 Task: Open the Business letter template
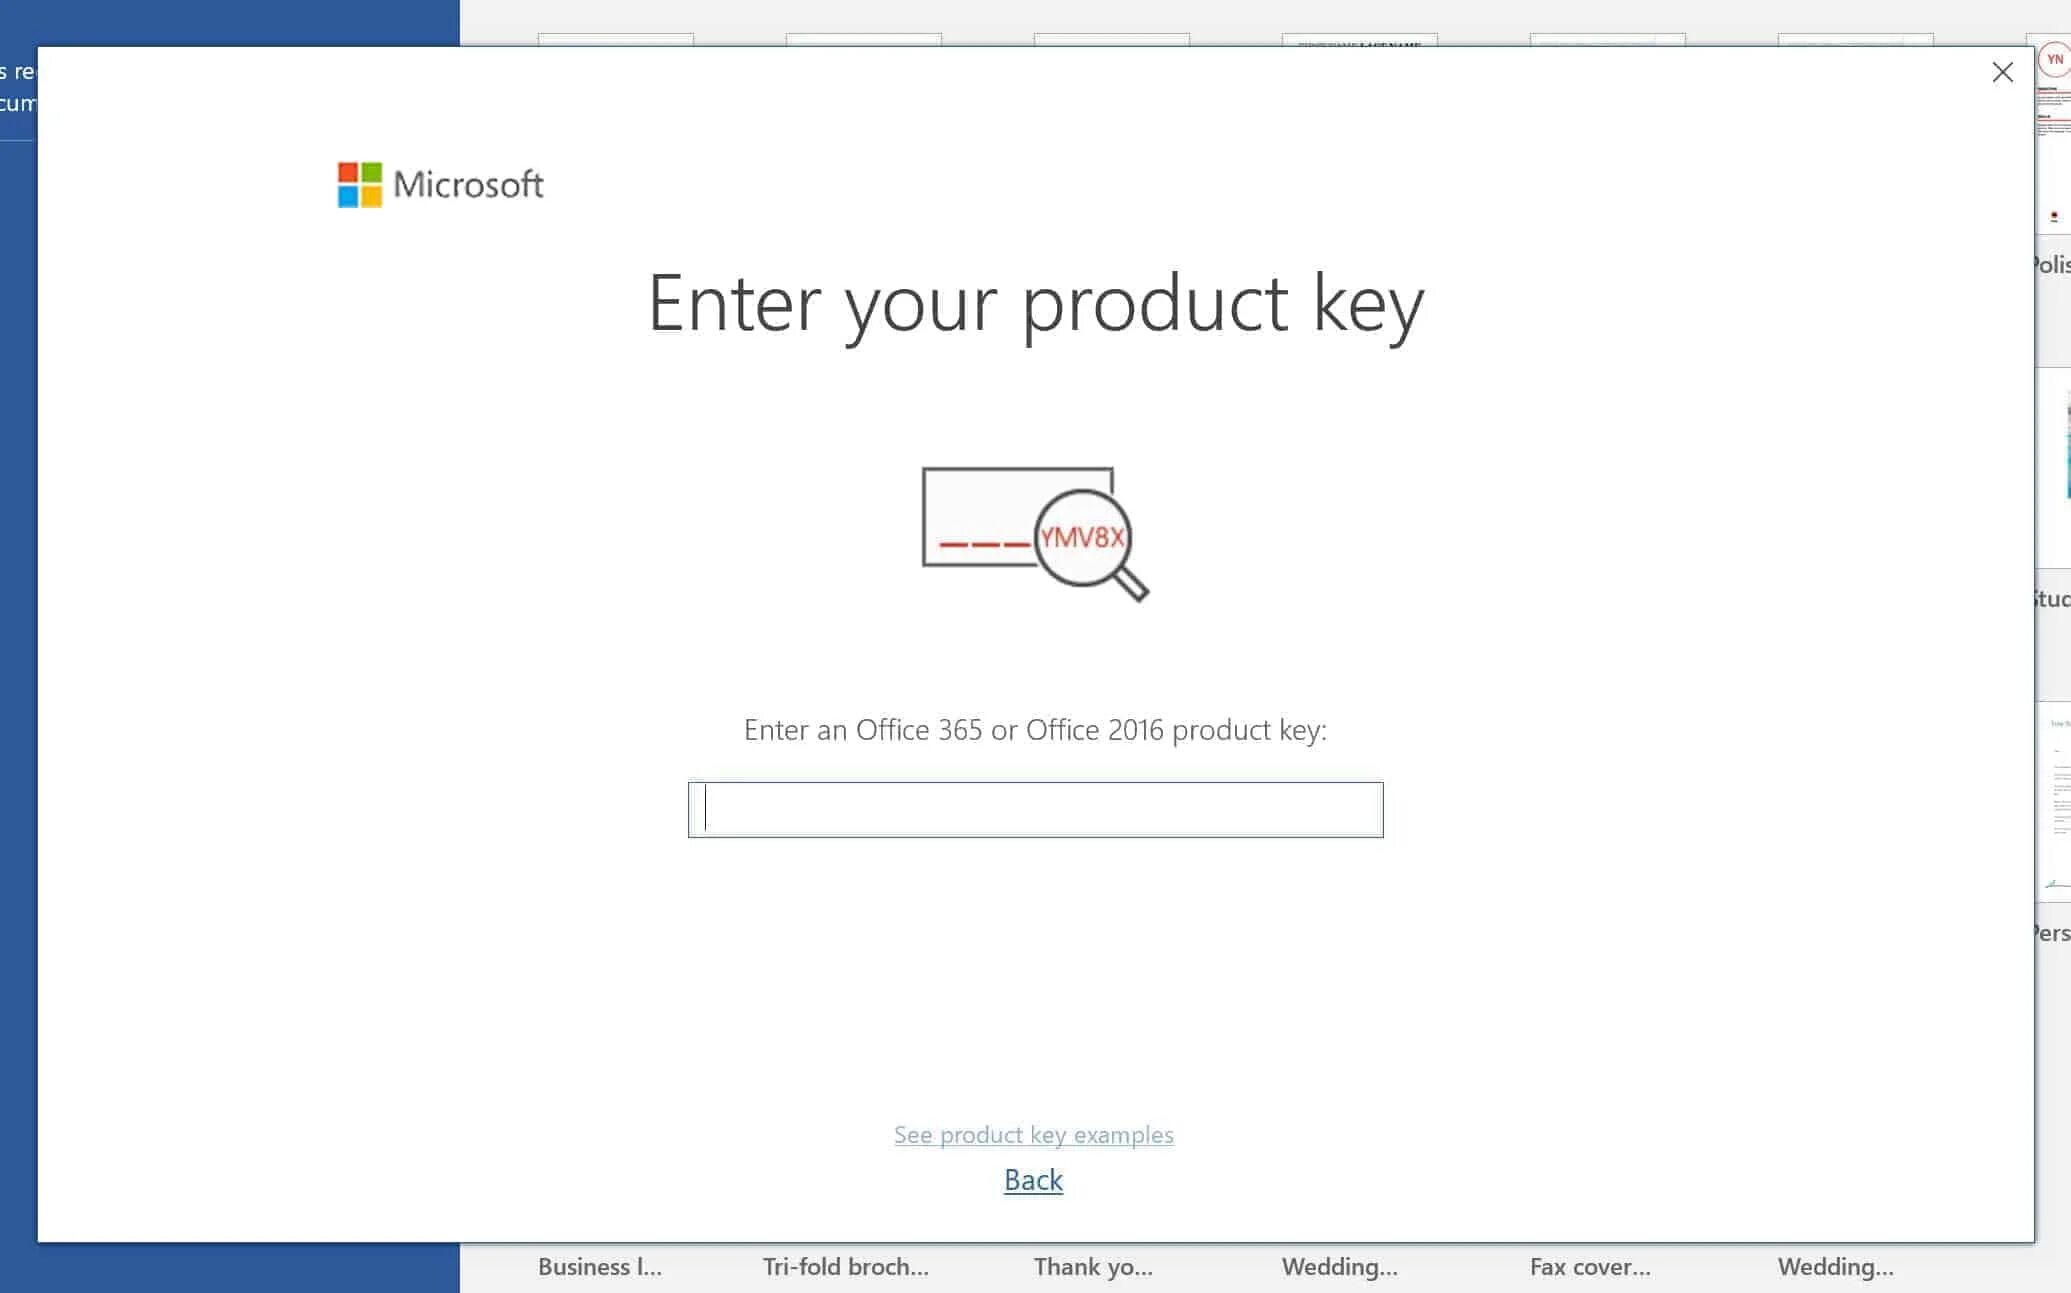(x=599, y=1265)
